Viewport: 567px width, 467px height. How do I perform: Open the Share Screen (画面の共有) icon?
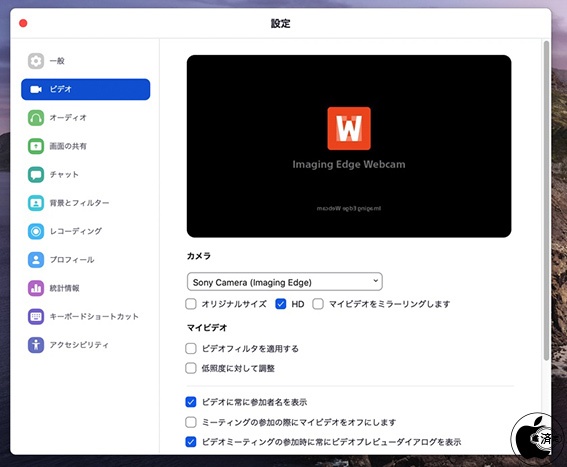pyautogui.click(x=36, y=146)
